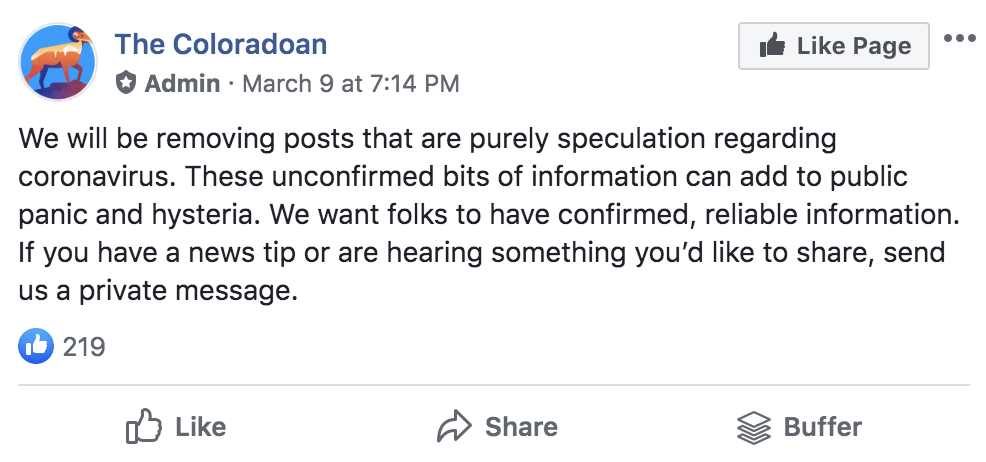Viewport: 986px width, 462px height.
Task: Click the Buffer stacked layers icon
Action: coord(754,428)
